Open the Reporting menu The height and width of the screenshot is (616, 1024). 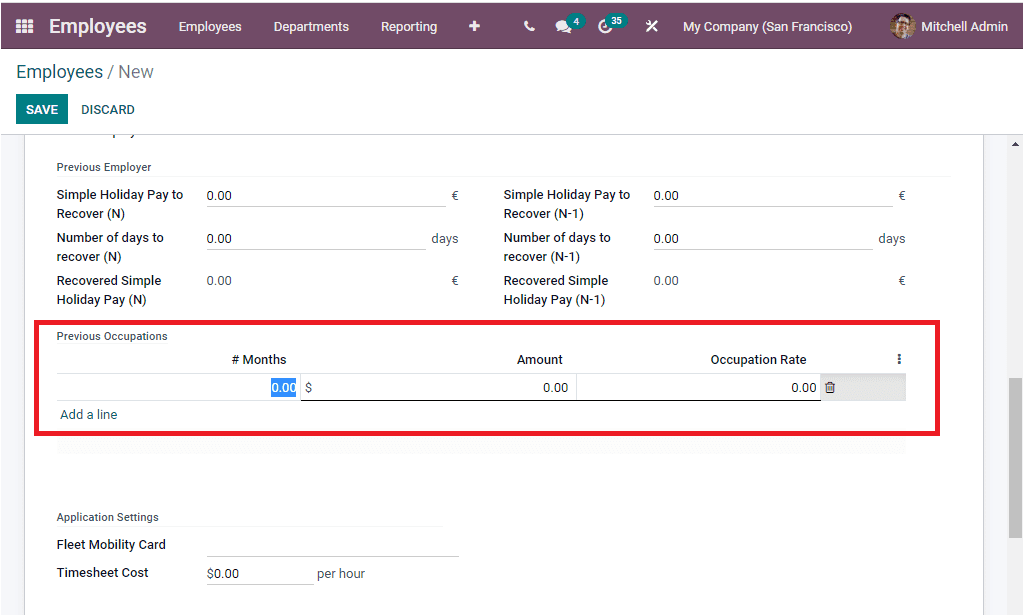coord(409,27)
